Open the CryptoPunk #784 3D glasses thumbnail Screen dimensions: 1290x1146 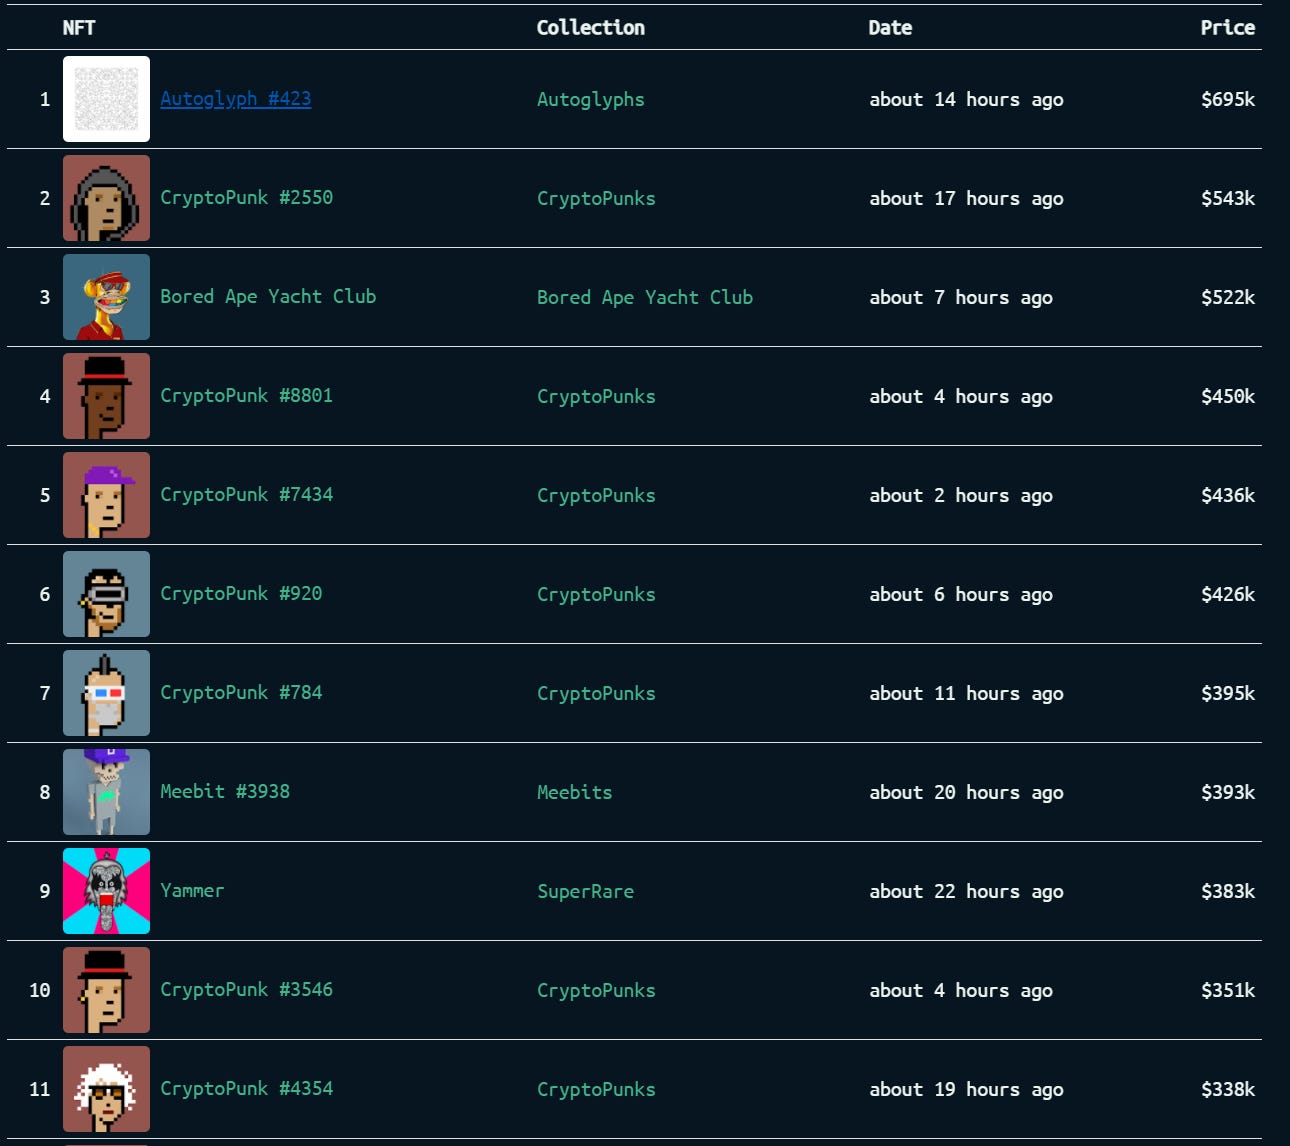point(106,693)
